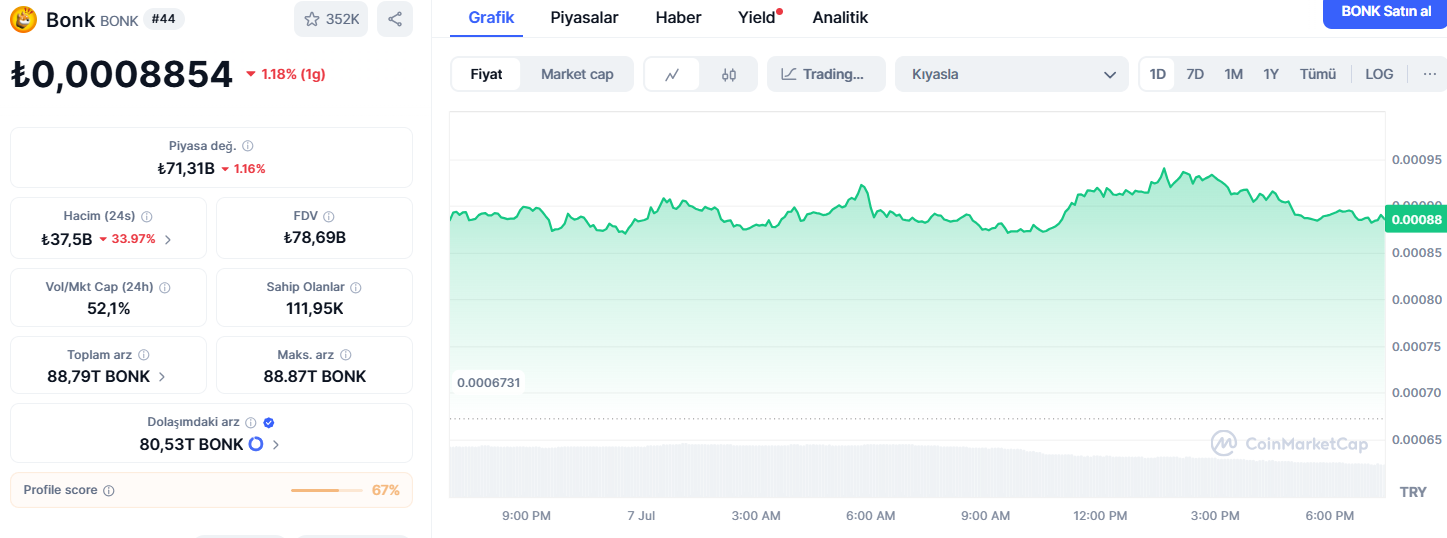Set chart range to 7D
1447x538 pixels.
[x=1195, y=74]
